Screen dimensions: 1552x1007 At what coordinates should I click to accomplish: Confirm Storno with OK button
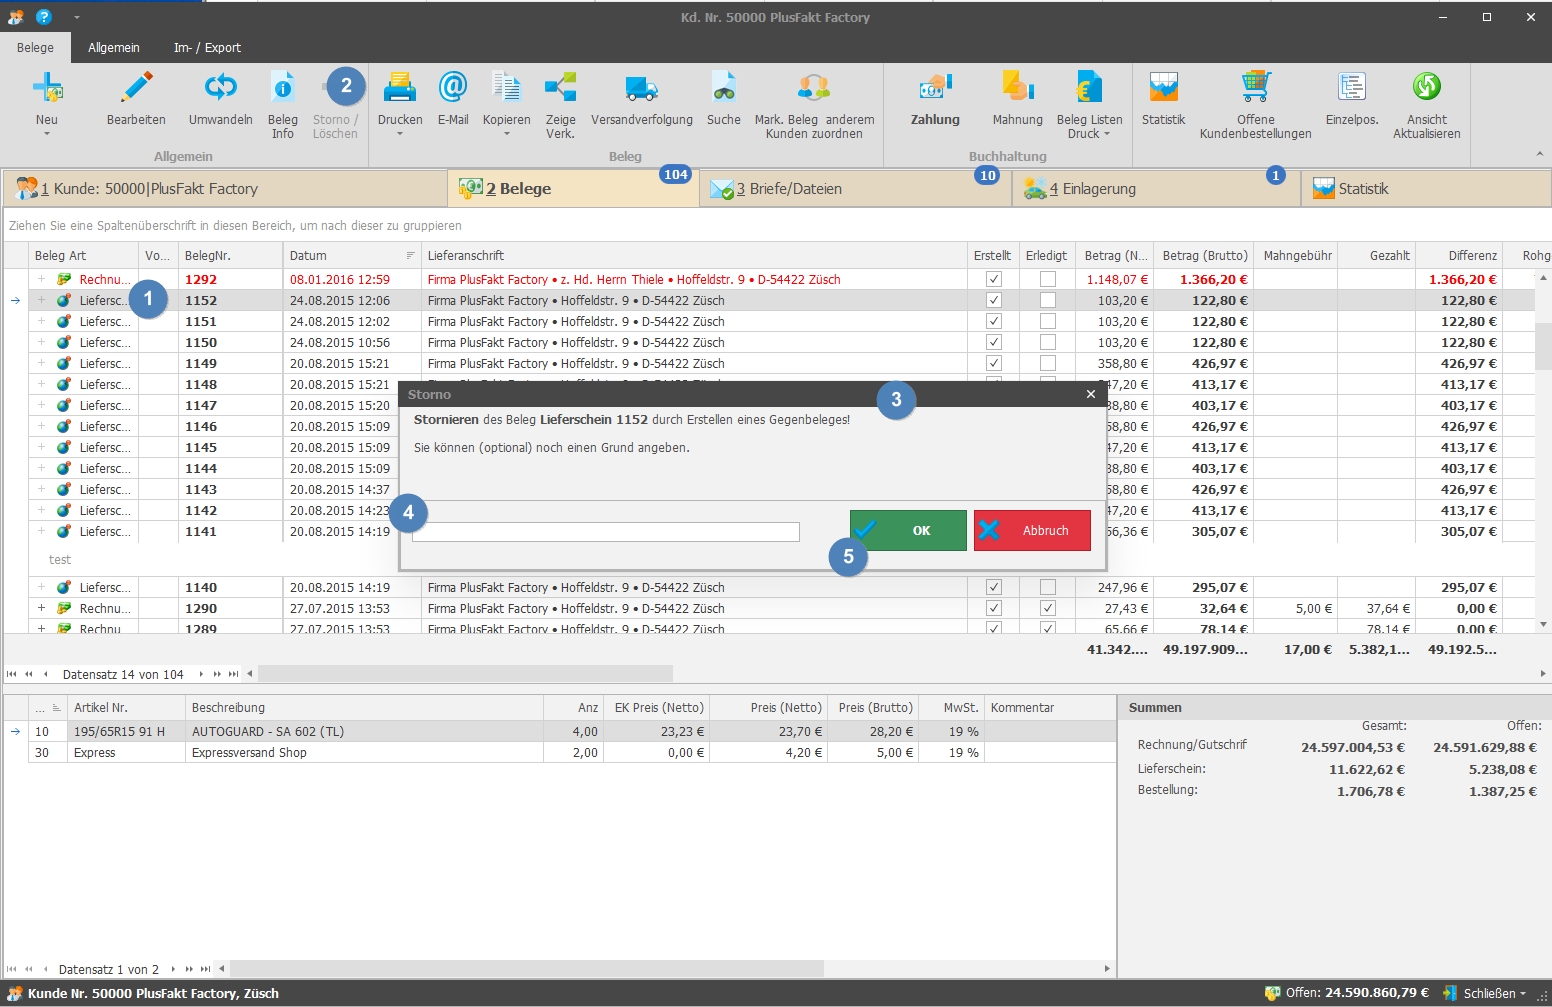tap(908, 530)
